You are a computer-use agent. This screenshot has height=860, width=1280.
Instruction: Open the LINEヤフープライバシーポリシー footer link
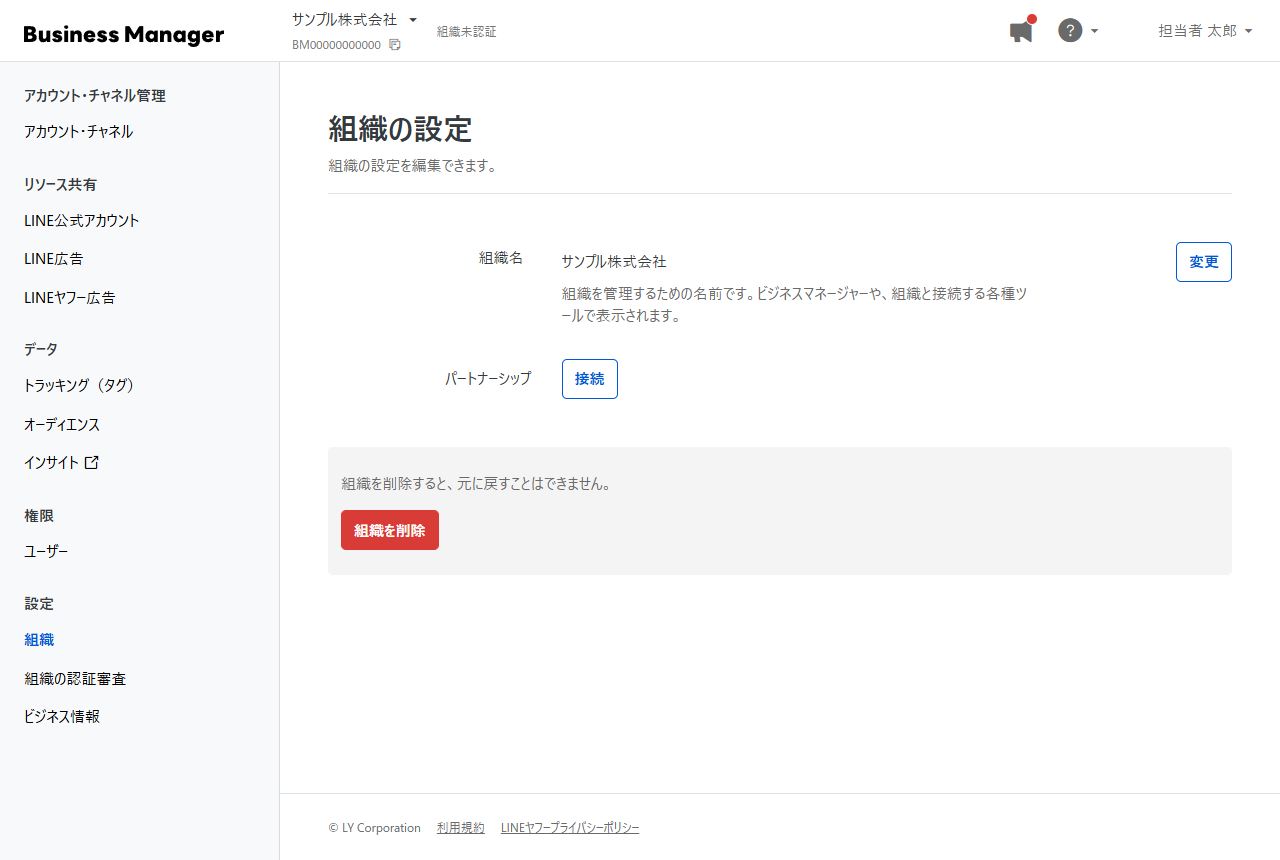570,828
